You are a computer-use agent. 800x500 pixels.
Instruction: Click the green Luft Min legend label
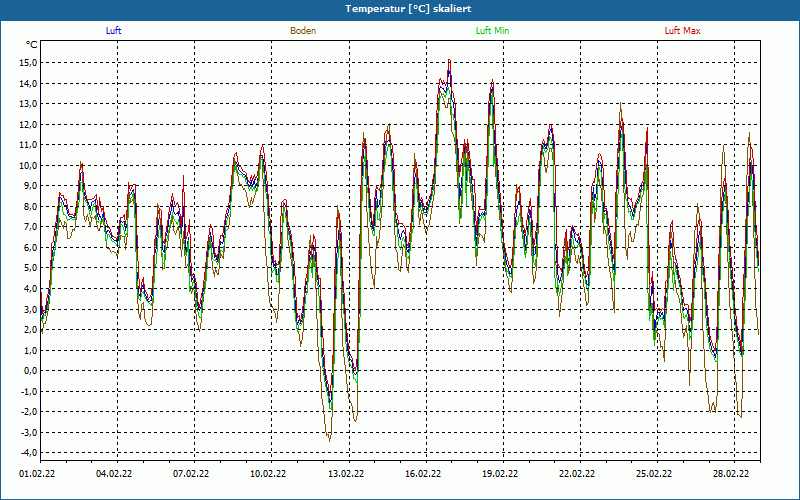click(492, 31)
